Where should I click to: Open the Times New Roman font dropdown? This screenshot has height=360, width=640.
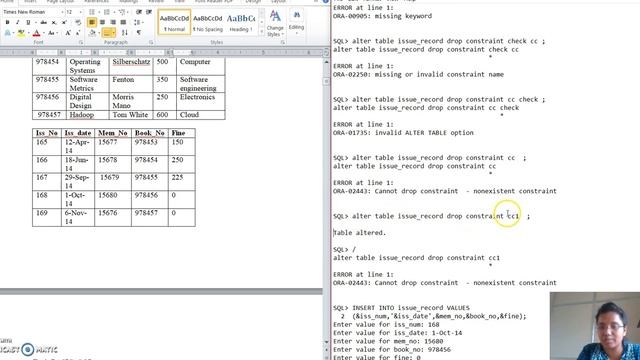point(62,12)
